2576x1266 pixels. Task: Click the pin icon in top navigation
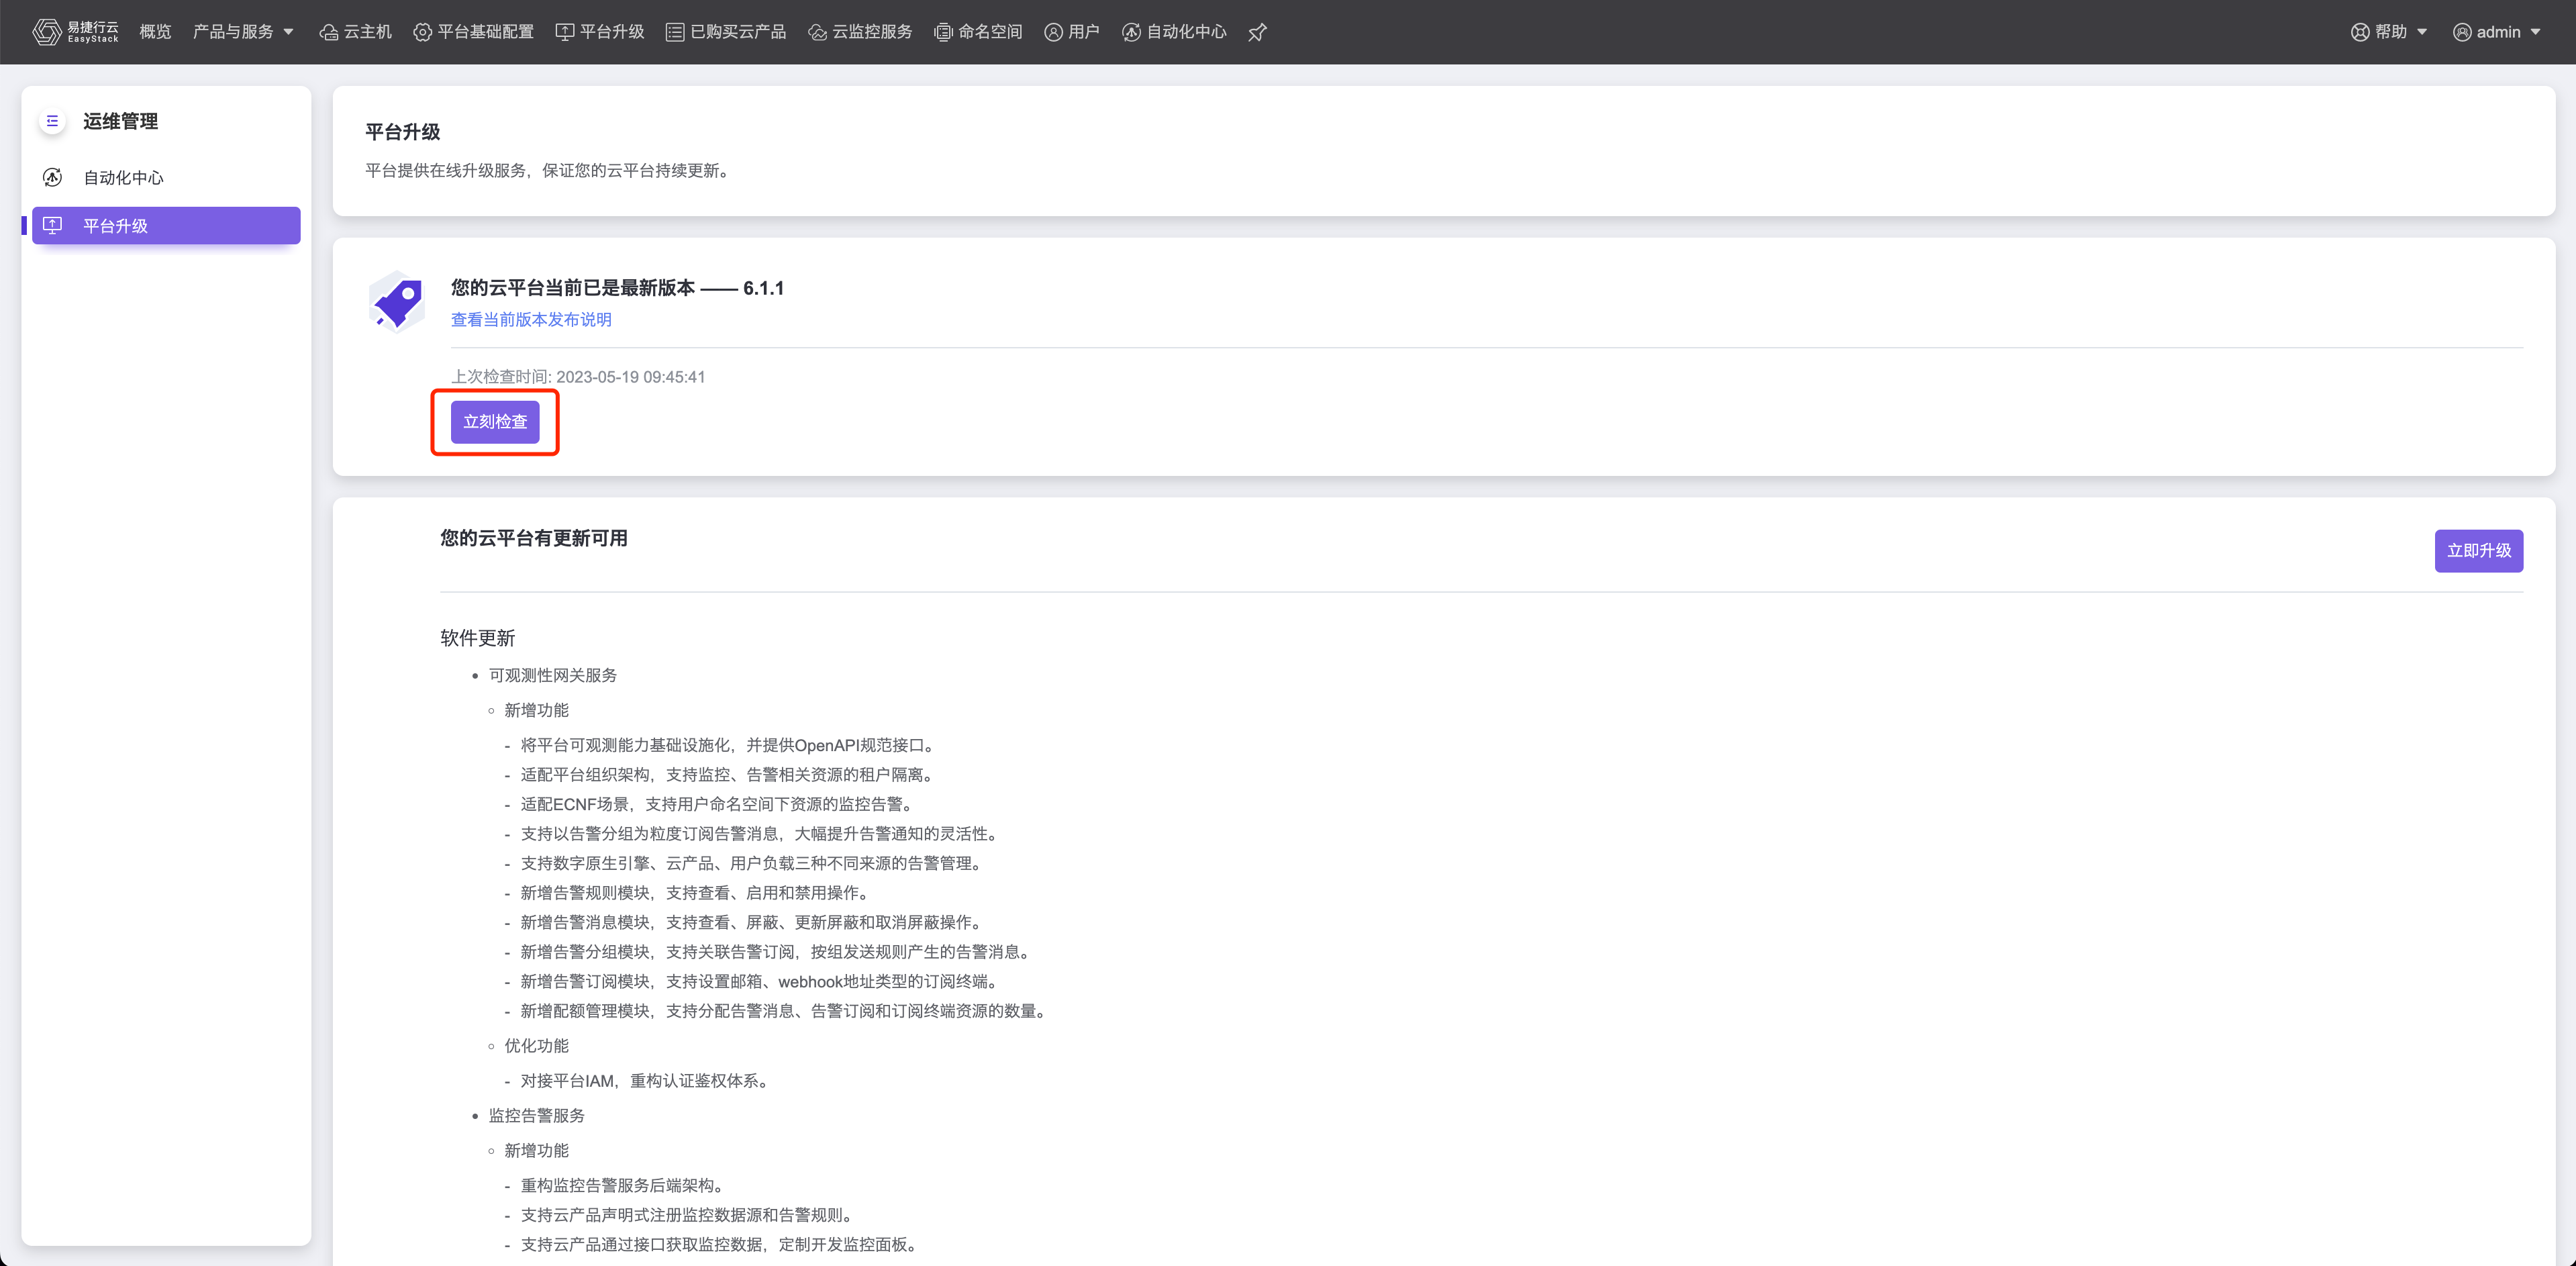tap(1258, 32)
